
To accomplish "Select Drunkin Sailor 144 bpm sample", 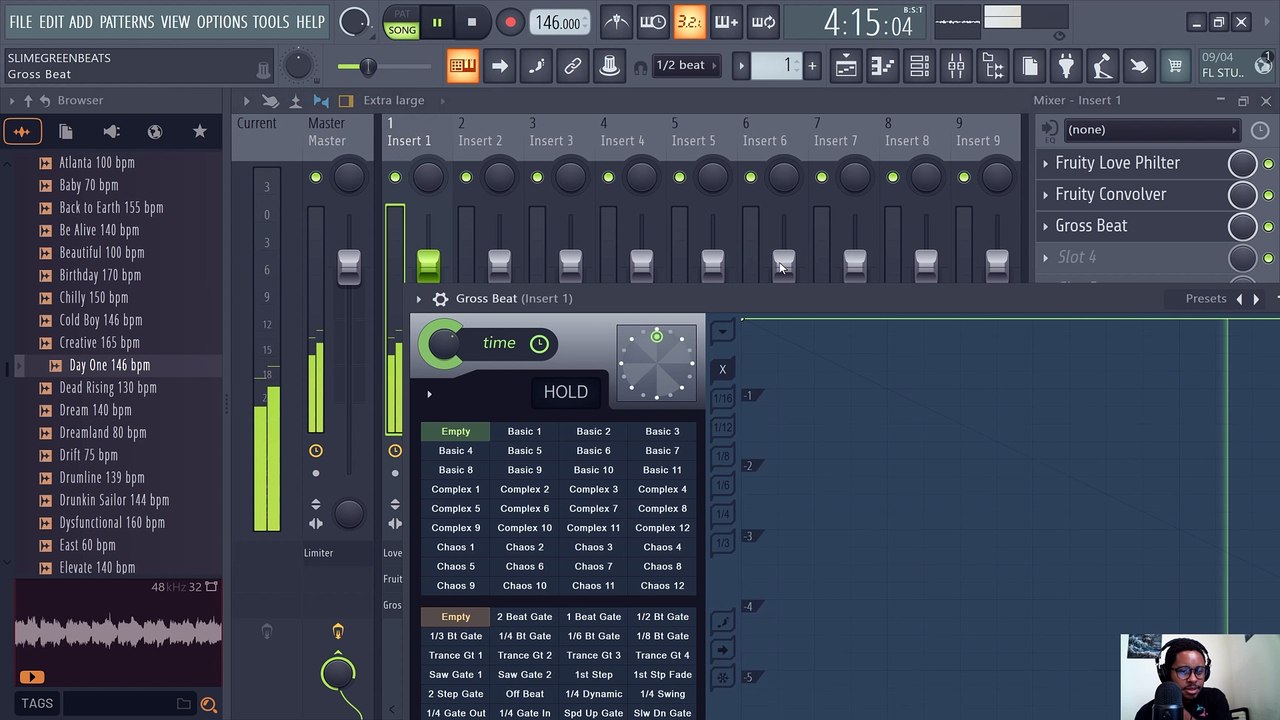I will point(114,500).
